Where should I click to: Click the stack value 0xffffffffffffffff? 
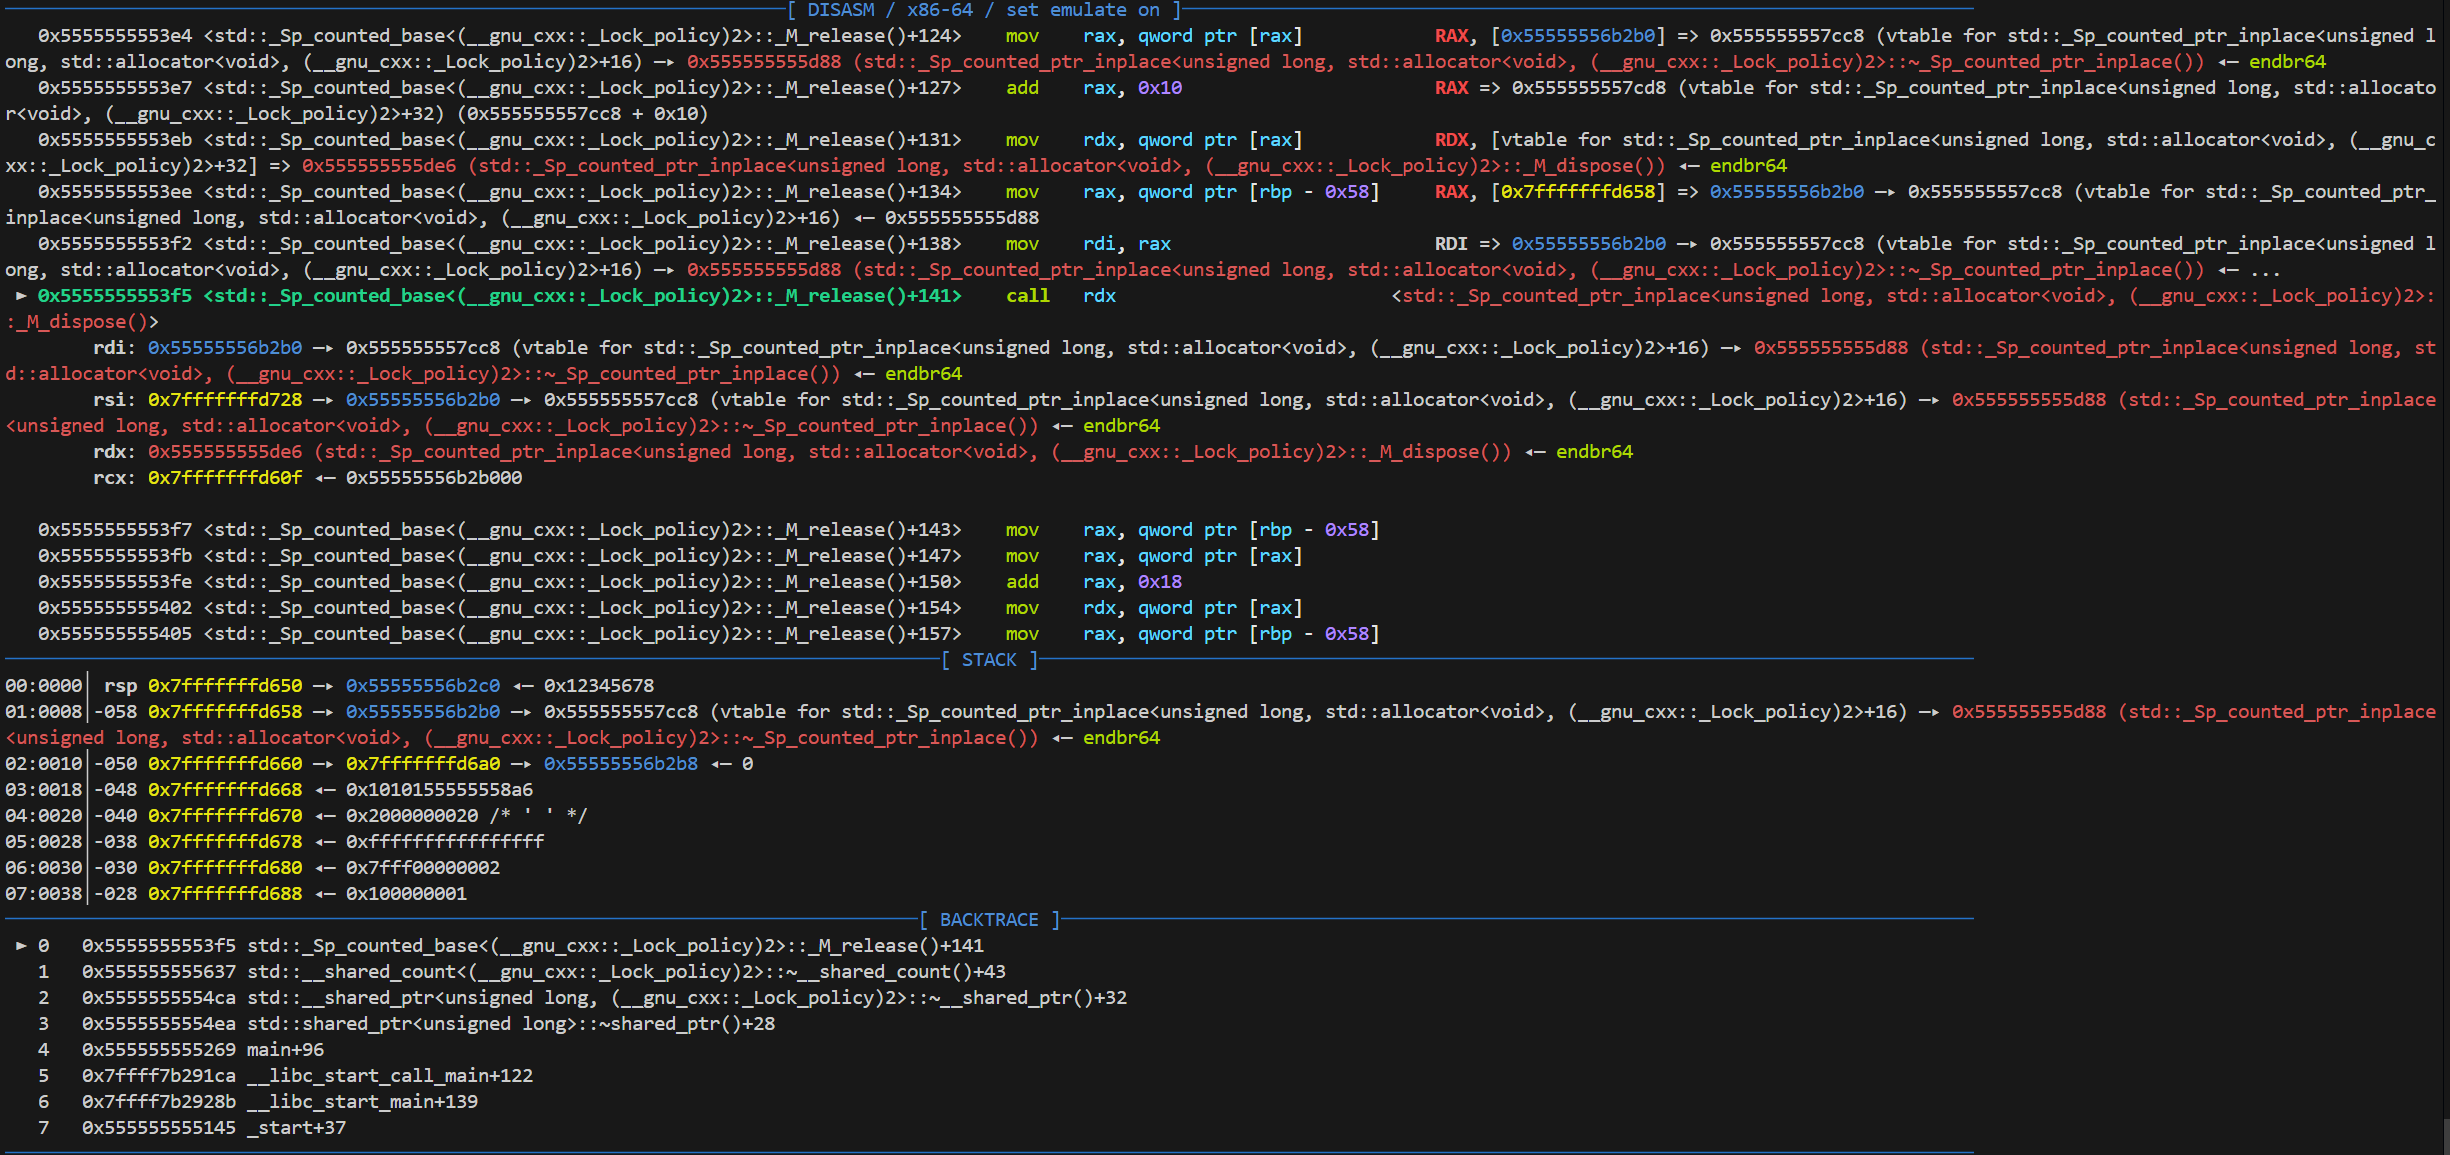(444, 842)
